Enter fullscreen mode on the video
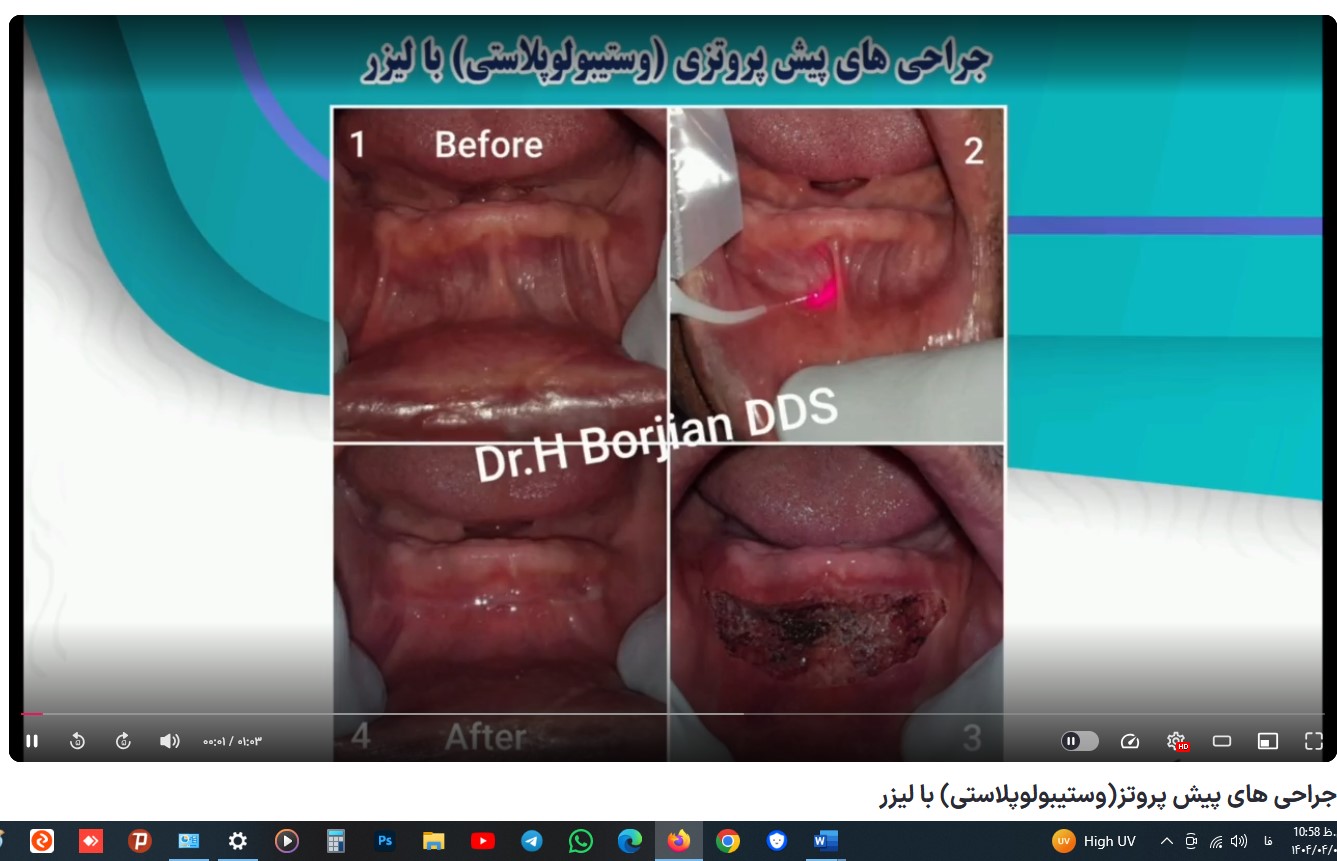Viewport: 1337px width, 861px height. [1313, 741]
